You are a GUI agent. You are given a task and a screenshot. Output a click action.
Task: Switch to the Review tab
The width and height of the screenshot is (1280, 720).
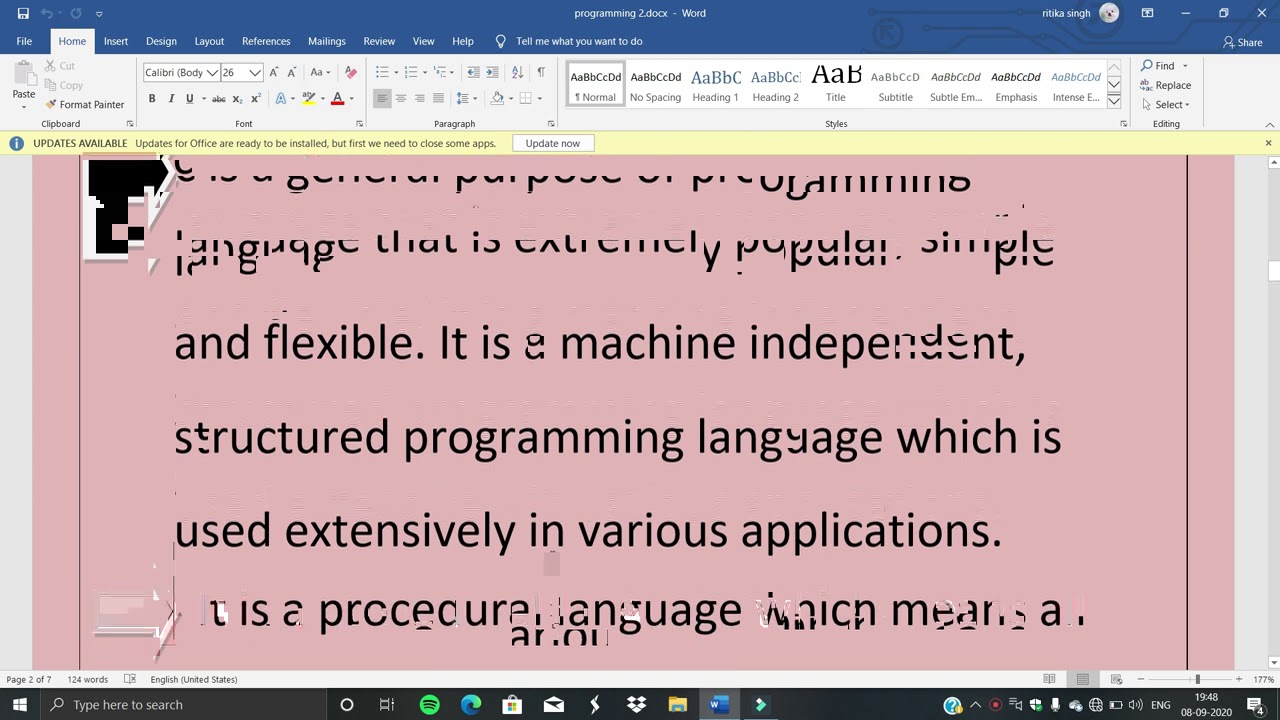[379, 41]
